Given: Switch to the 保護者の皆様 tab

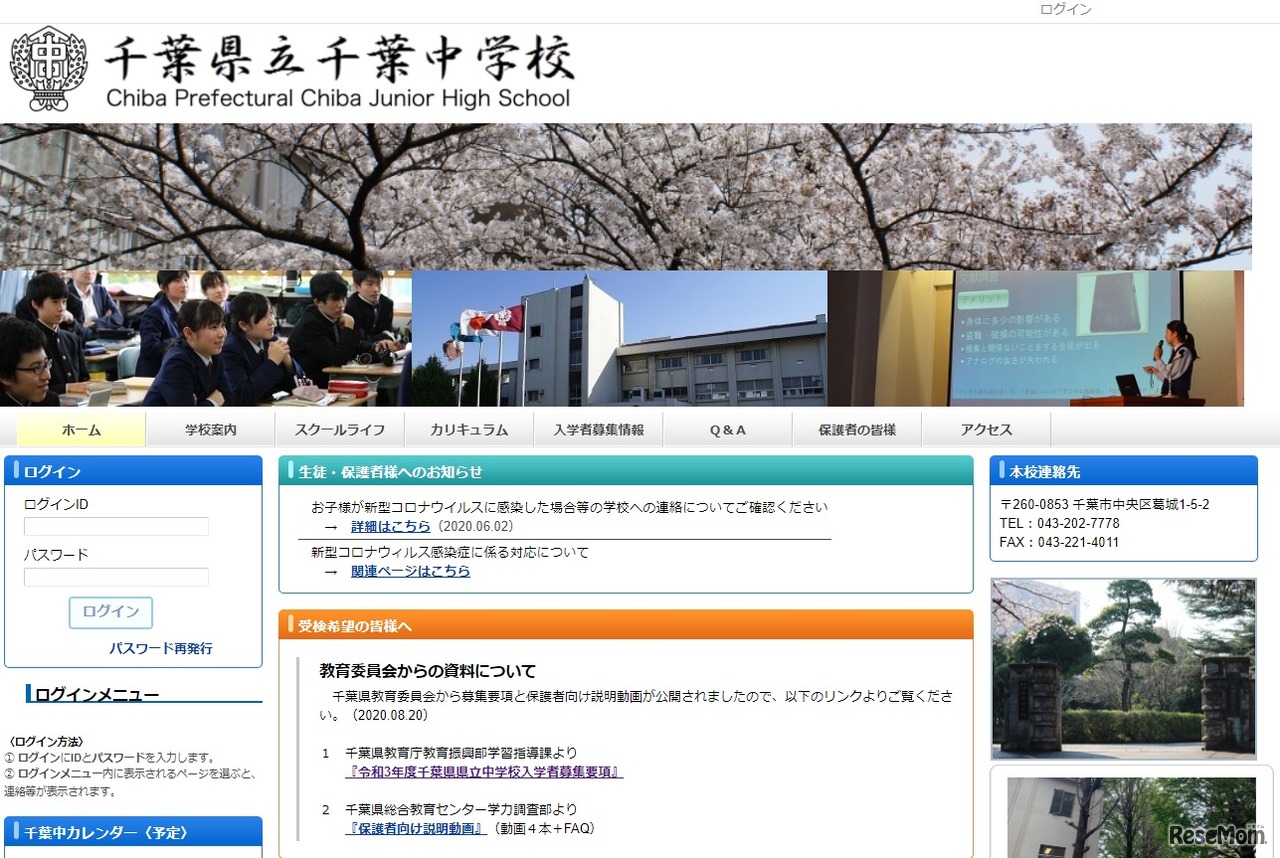Looking at the screenshot, I should tap(856, 429).
